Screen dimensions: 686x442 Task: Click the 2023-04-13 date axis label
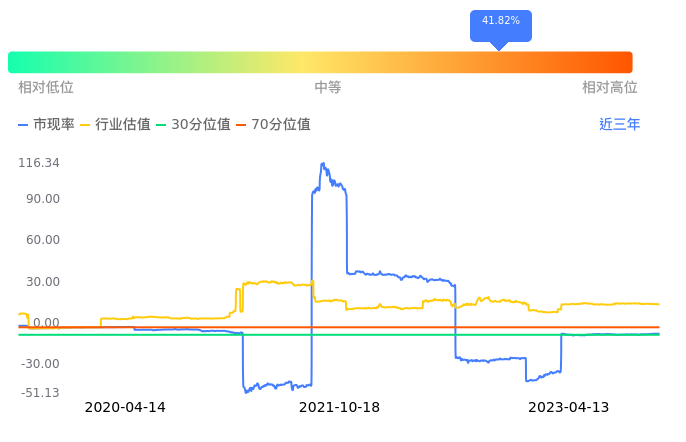coord(568,408)
